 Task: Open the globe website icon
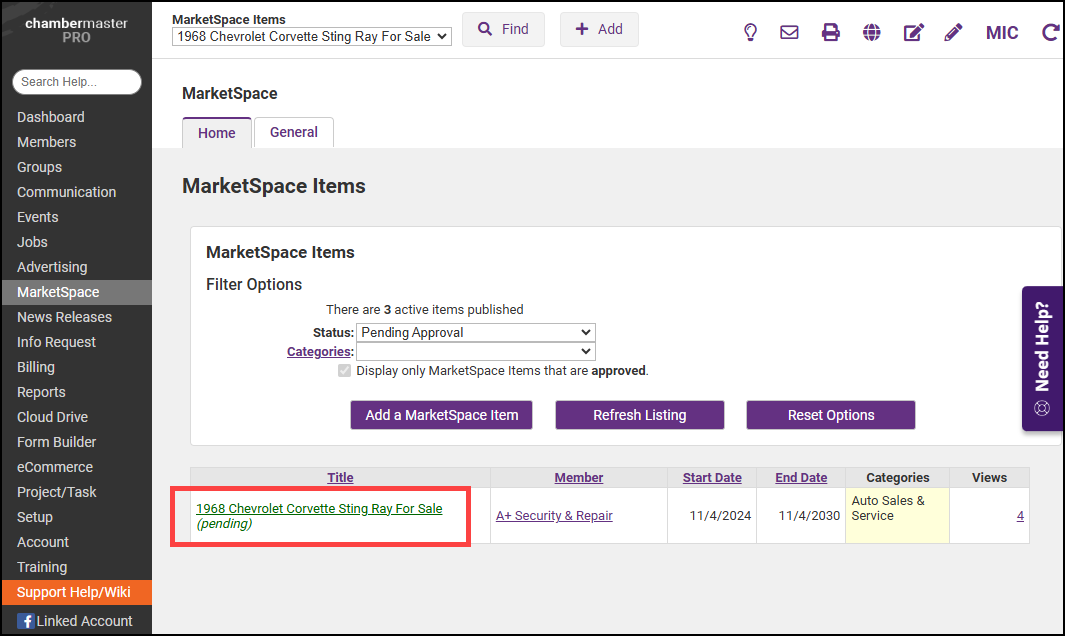click(x=871, y=32)
